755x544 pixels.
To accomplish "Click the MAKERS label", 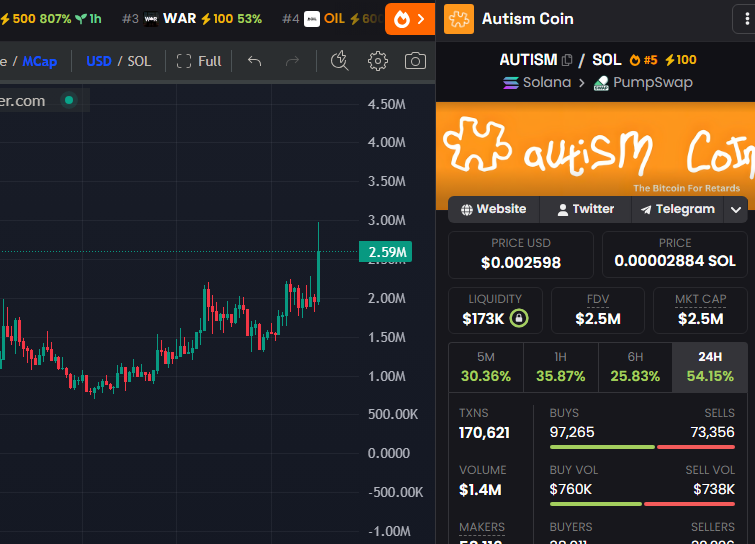I will [482, 527].
